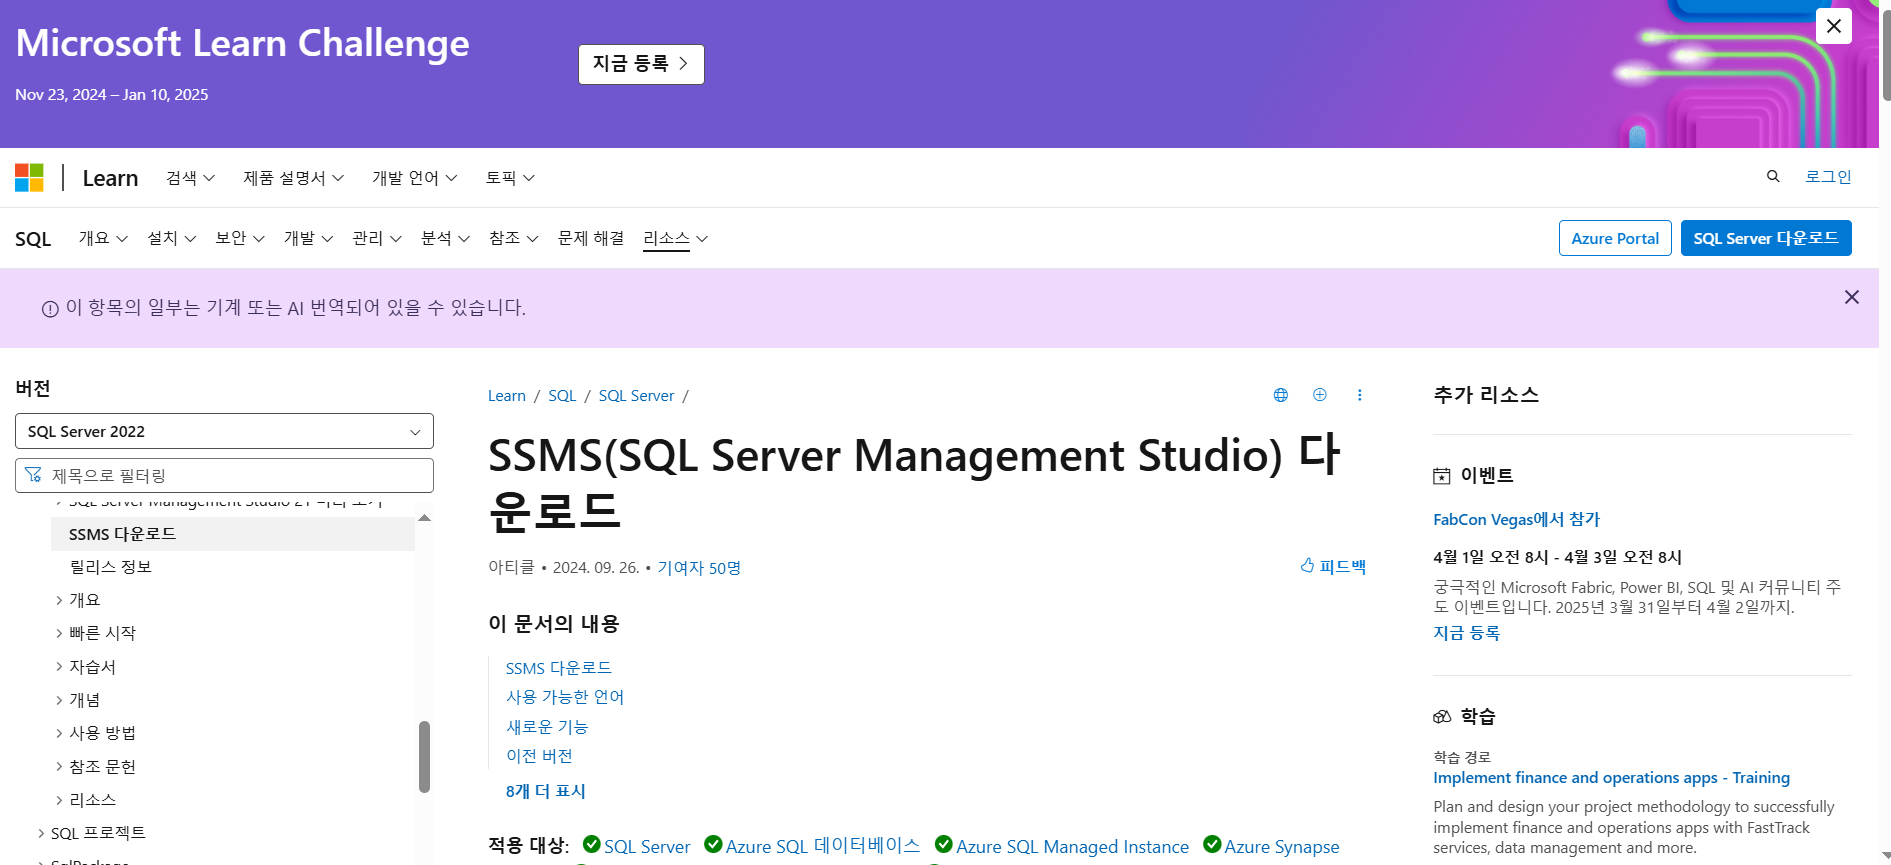Expand the 참조 문헌 tree item

point(59,767)
